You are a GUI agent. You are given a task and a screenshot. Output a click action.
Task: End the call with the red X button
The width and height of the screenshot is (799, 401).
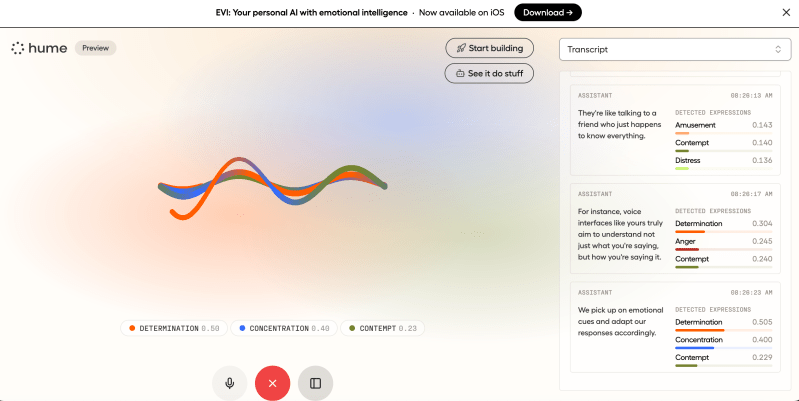(273, 383)
